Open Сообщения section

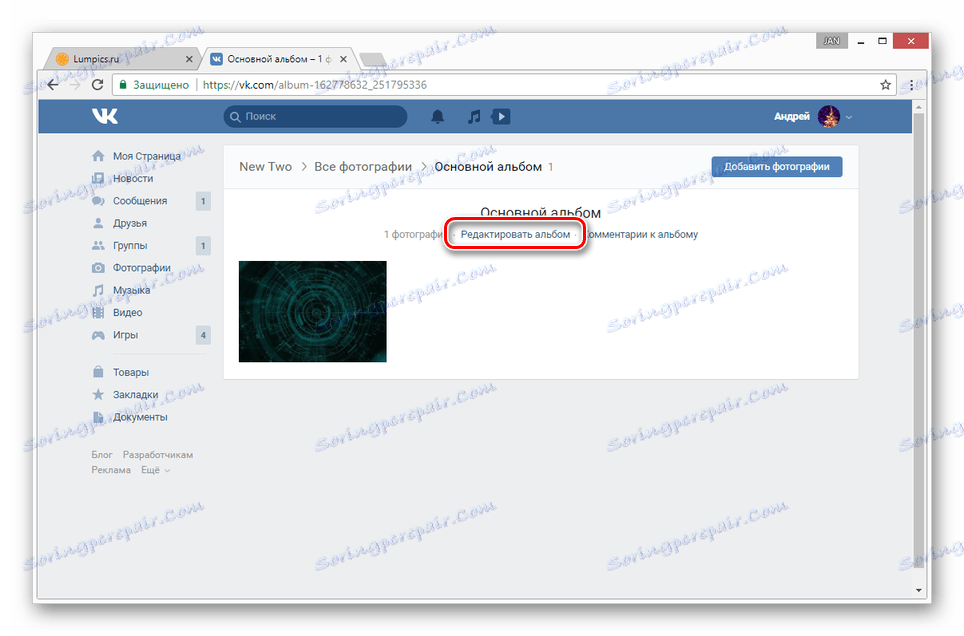140,201
